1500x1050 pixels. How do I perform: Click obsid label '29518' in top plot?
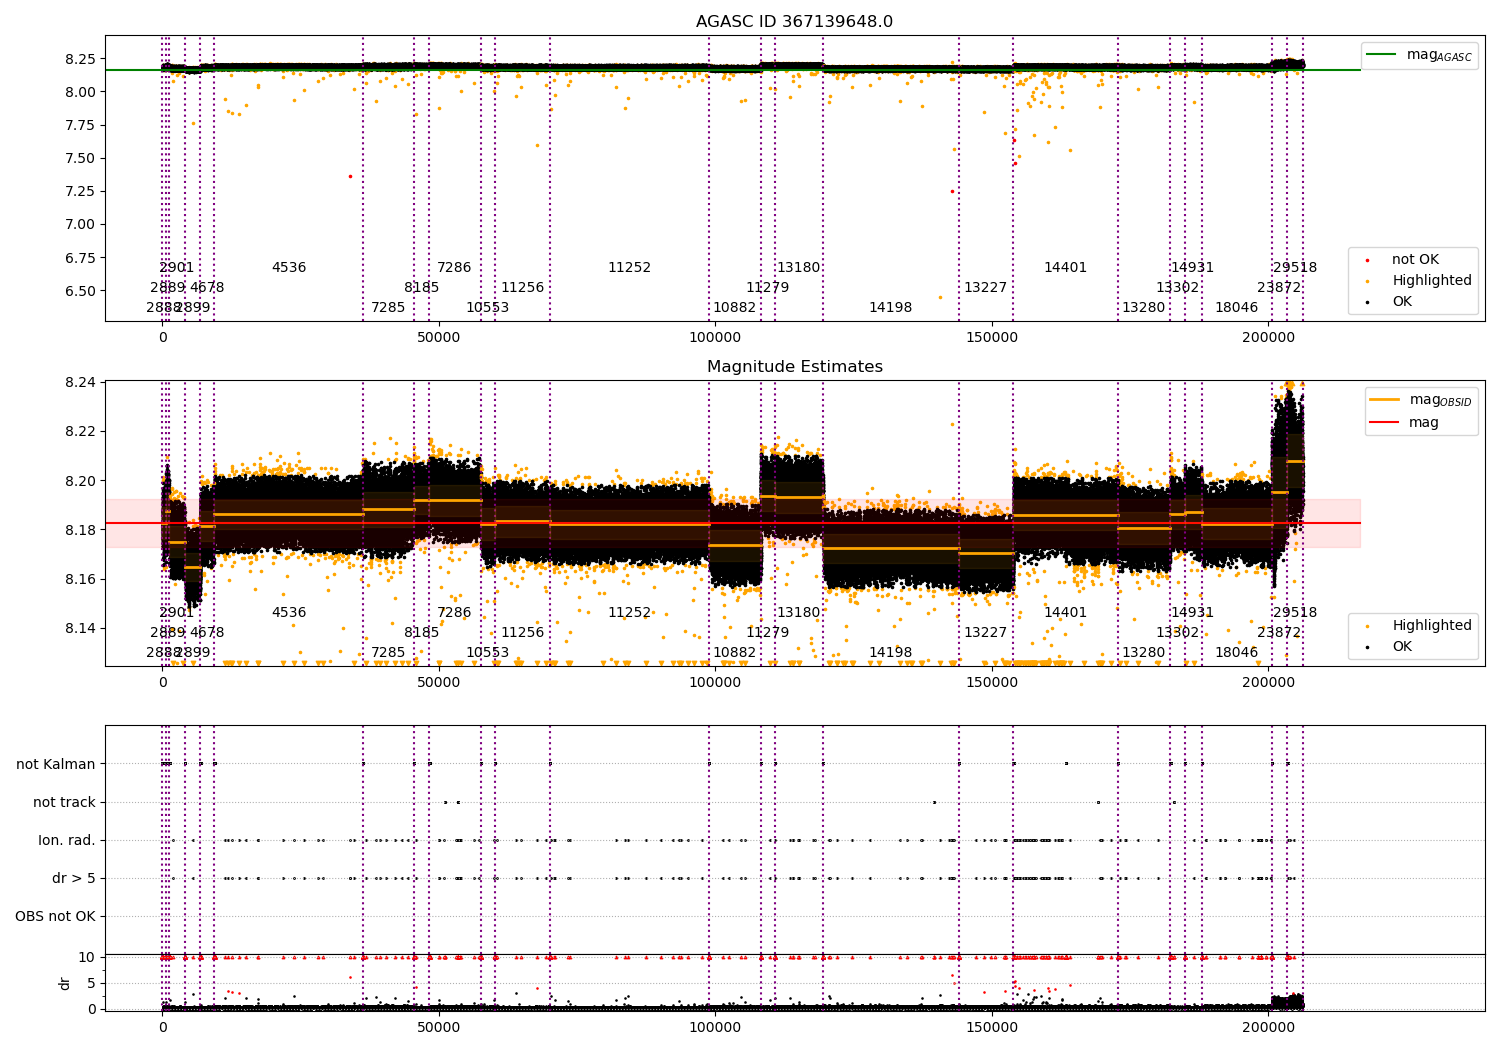pyautogui.click(x=1294, y=268)
